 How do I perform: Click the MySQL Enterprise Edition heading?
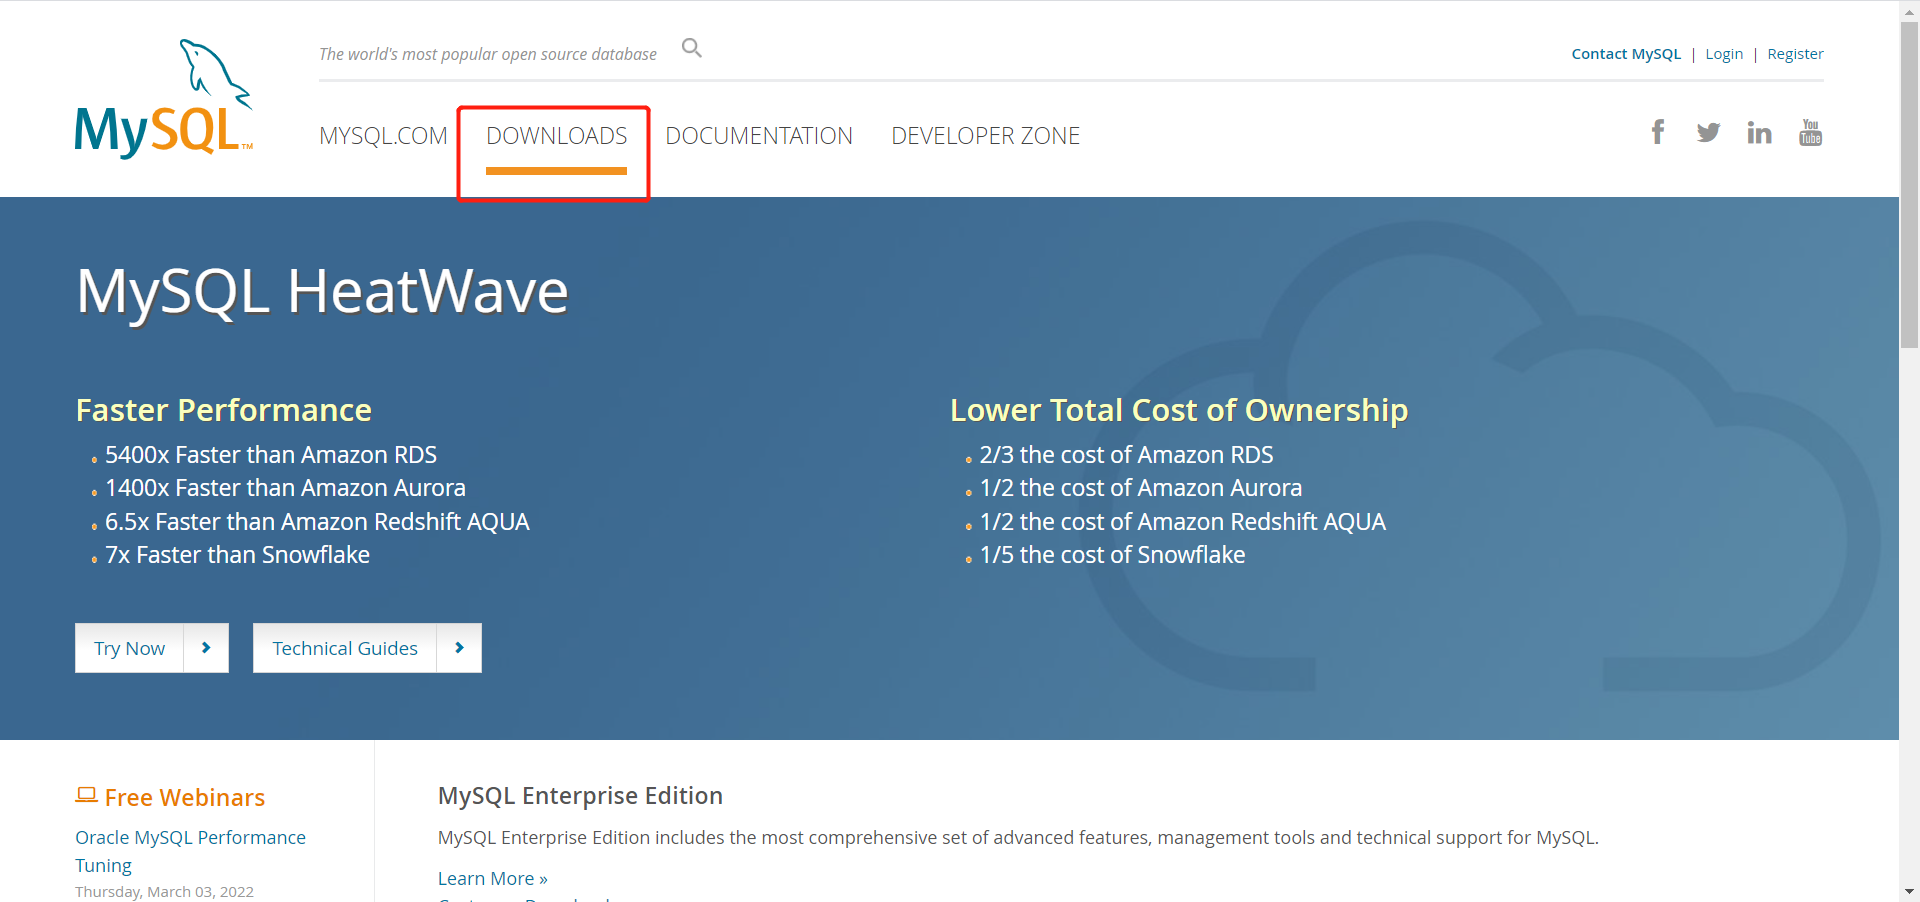[x=580, y=796]
